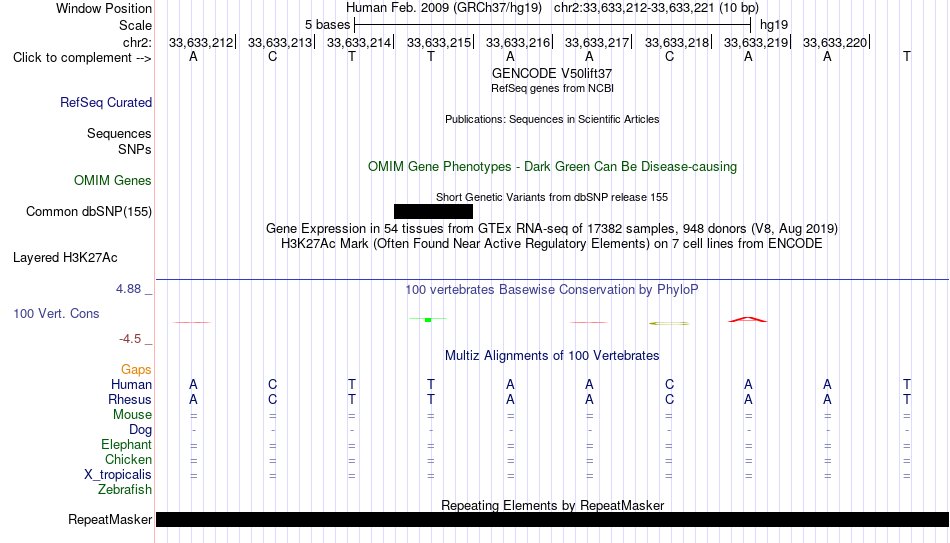
Task: Click the Dog alignment row label
Action: (x=140, y=430)
